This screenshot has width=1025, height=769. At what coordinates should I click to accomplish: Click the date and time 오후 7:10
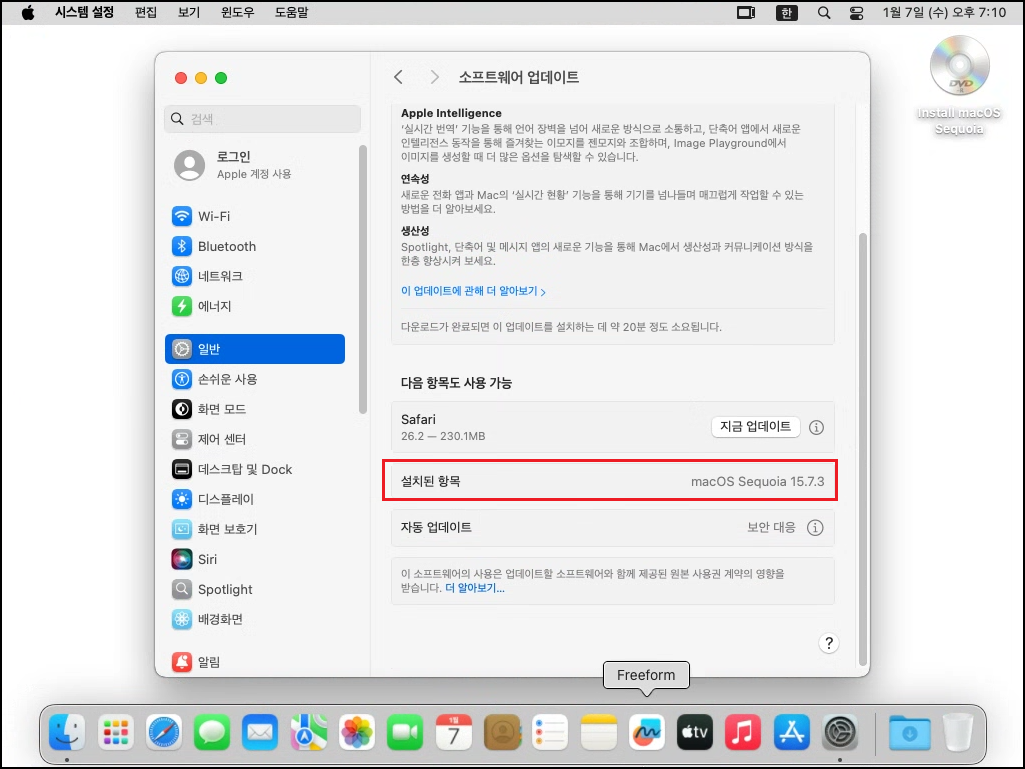click(x=944, y=12)
